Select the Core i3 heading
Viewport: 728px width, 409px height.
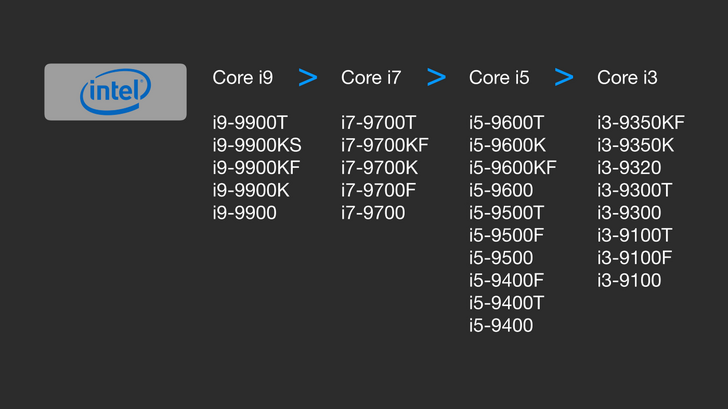click(x=627, y=77)
